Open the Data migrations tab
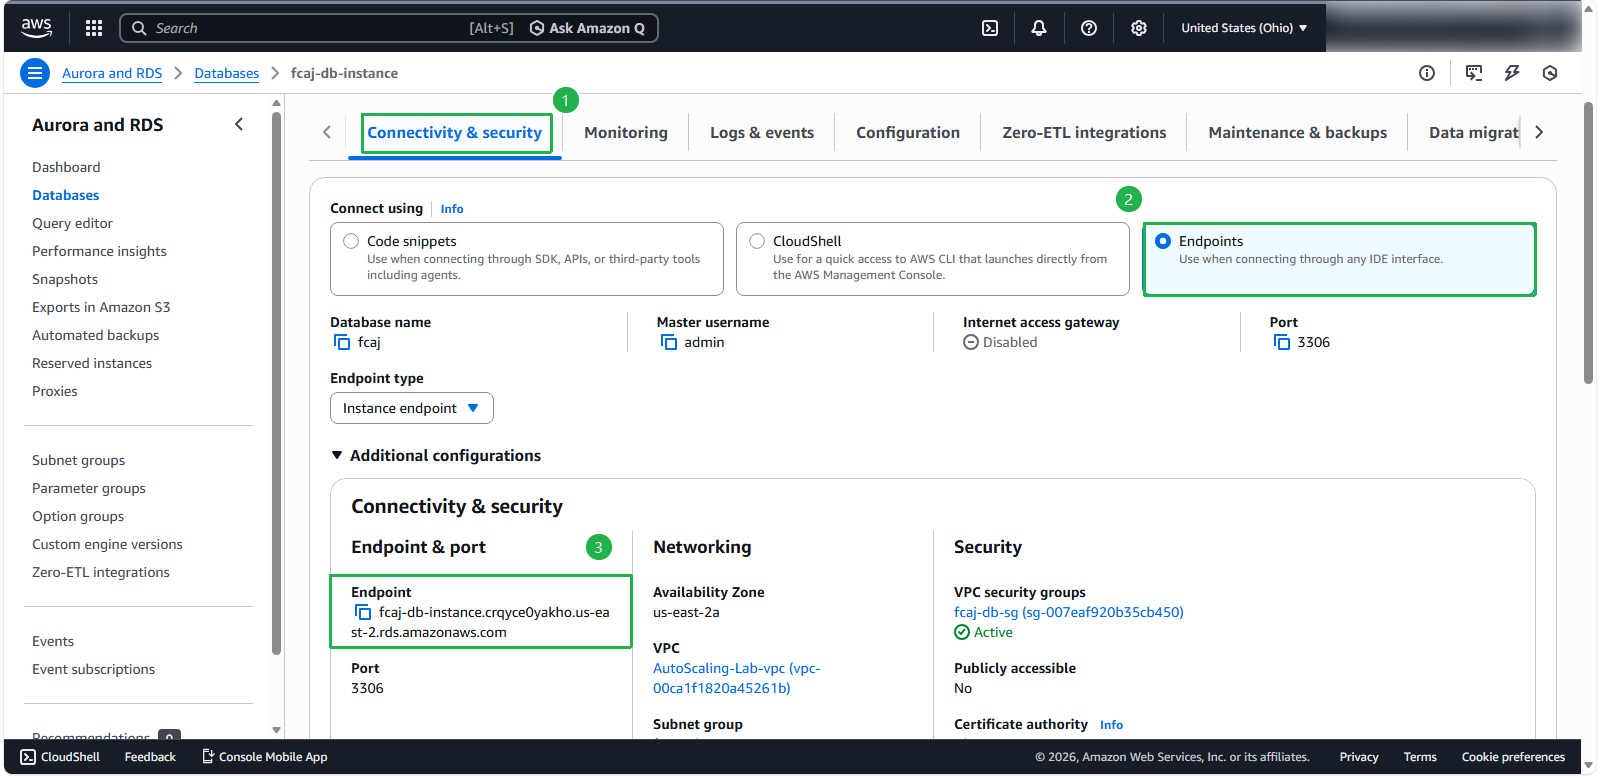The width and height of the screenshot is (1600, 778). (1474, 132)
